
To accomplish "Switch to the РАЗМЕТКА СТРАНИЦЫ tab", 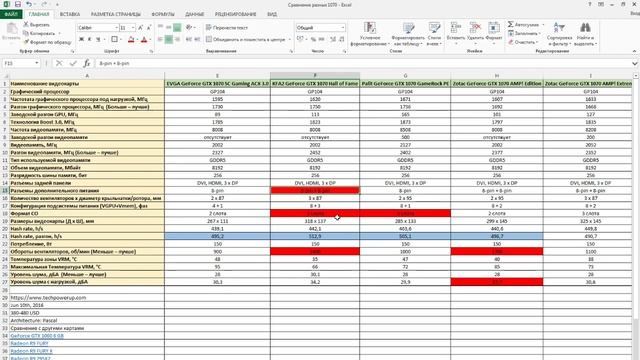I will point(116,14).
